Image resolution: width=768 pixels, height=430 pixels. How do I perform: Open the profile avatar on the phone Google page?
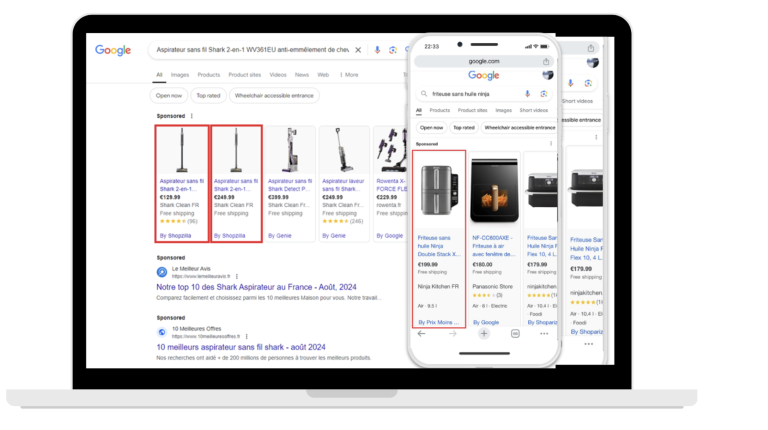(548, 75)
